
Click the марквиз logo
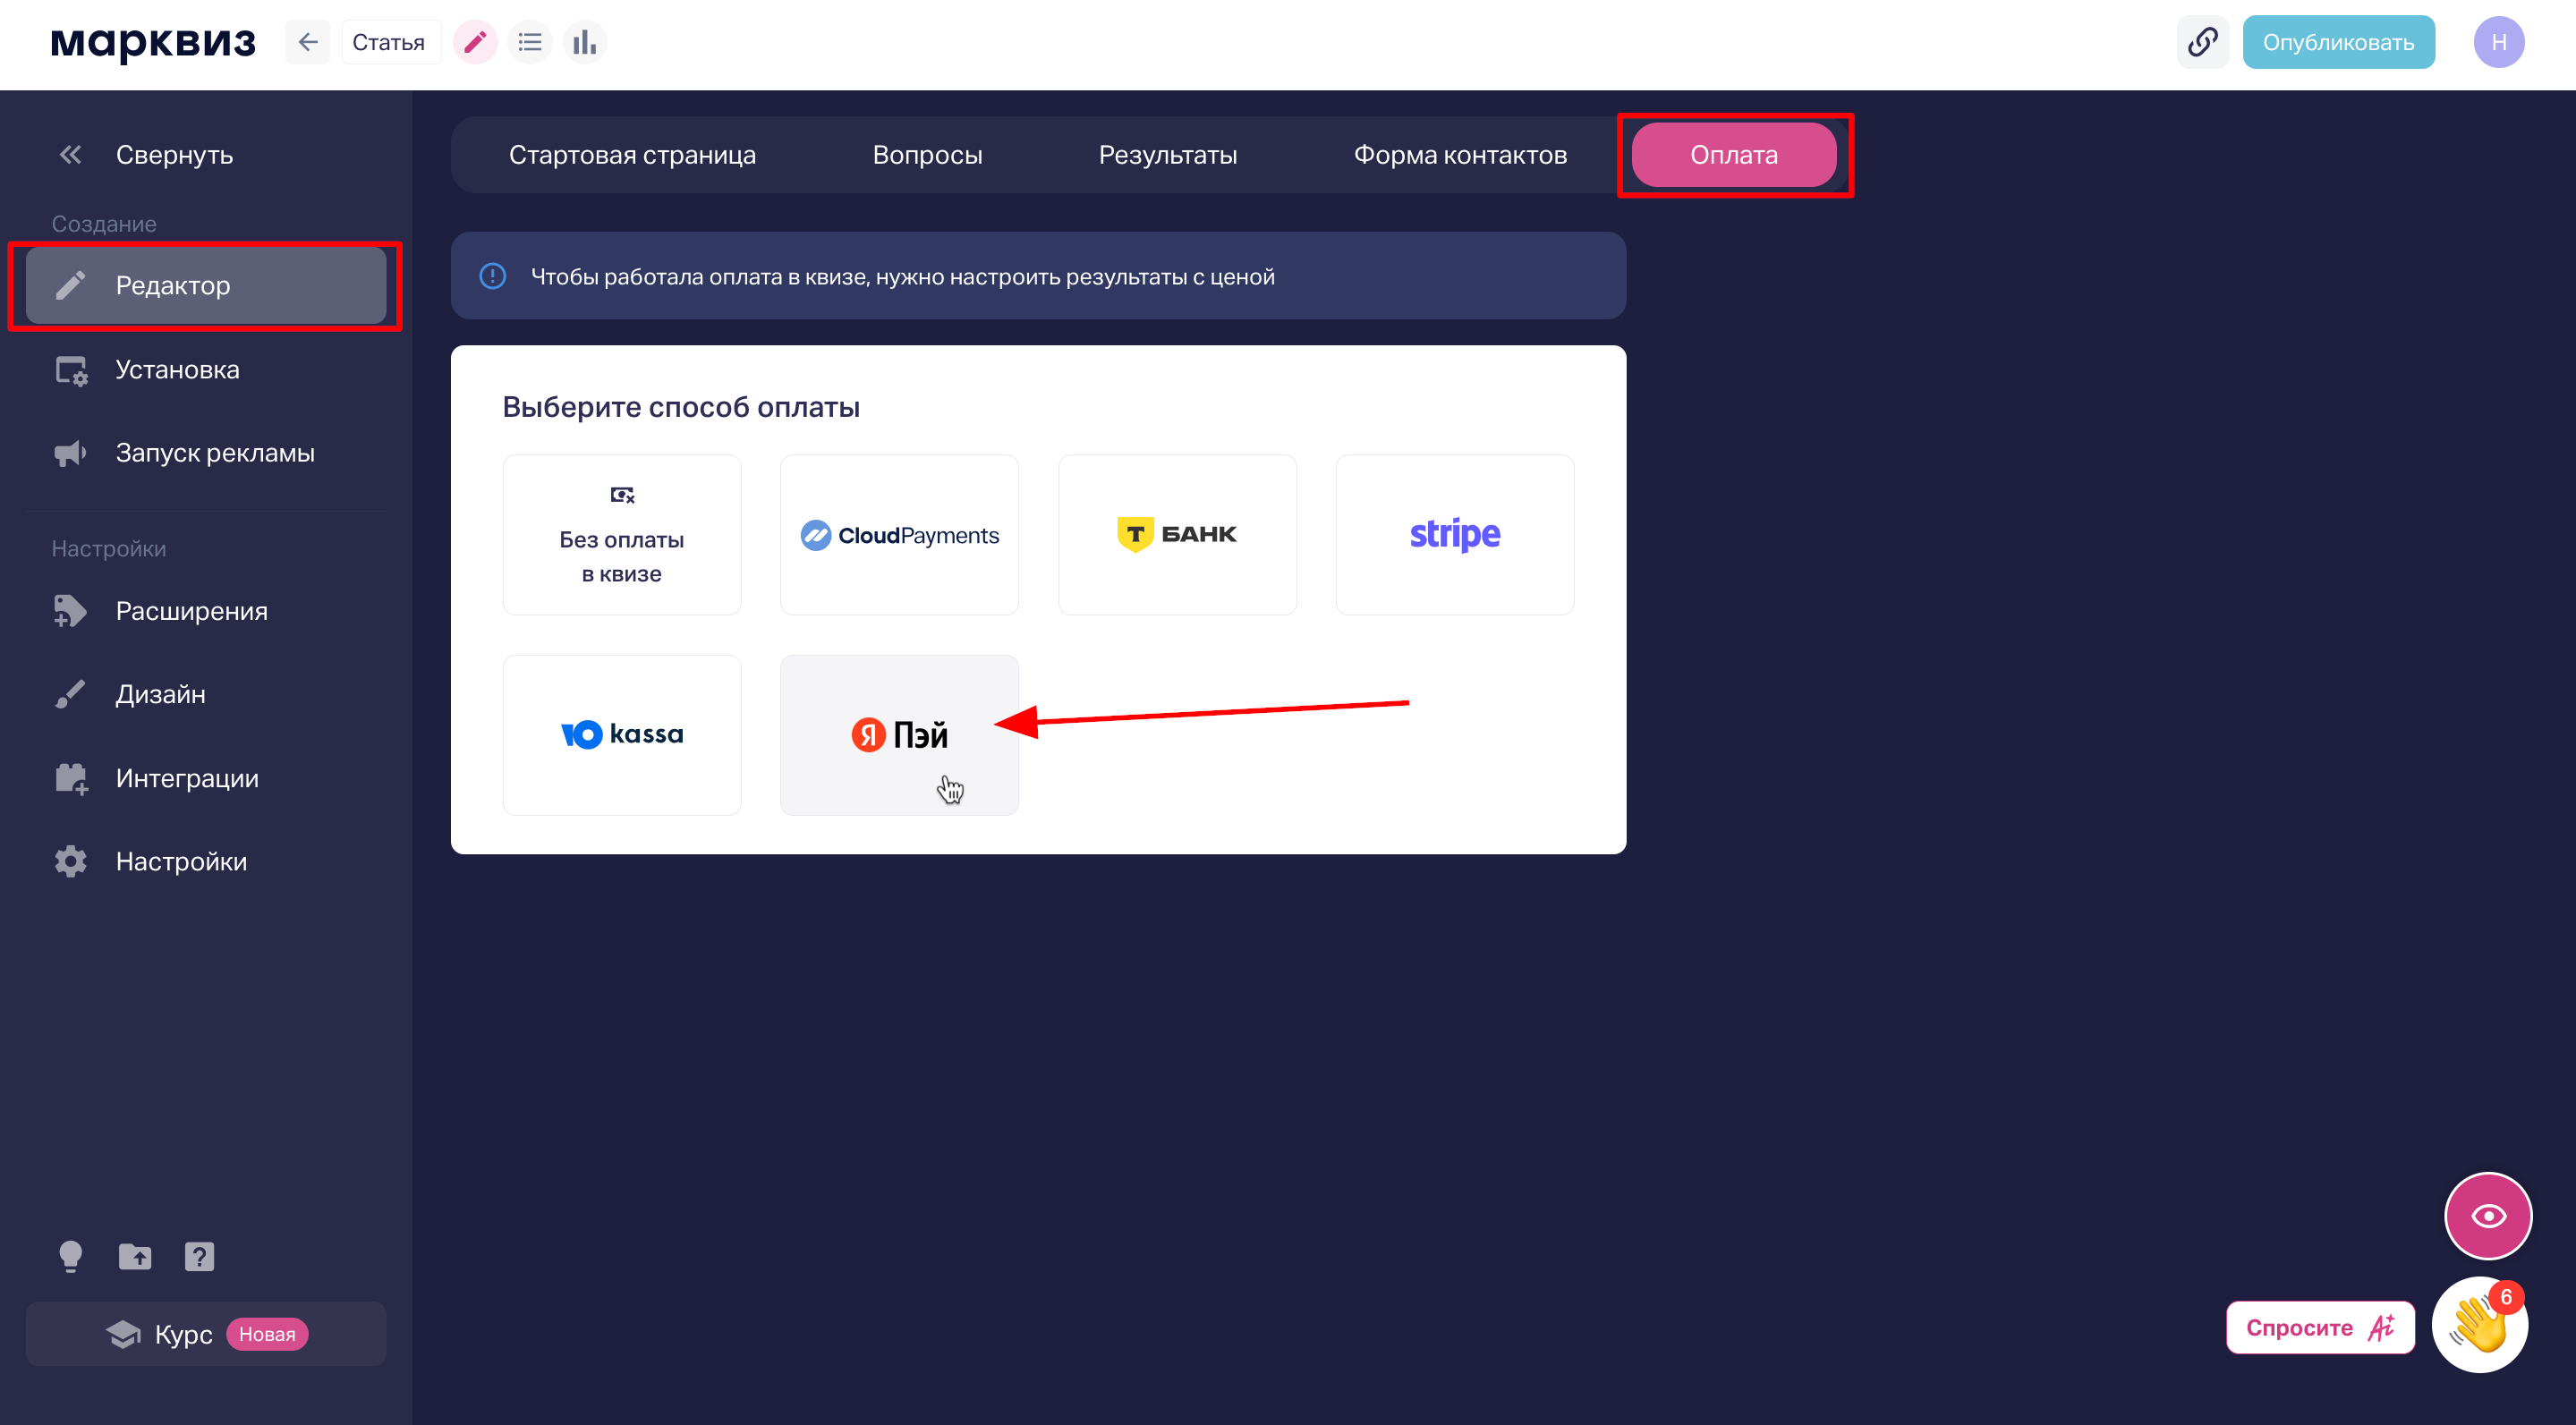tap(153, 42)
